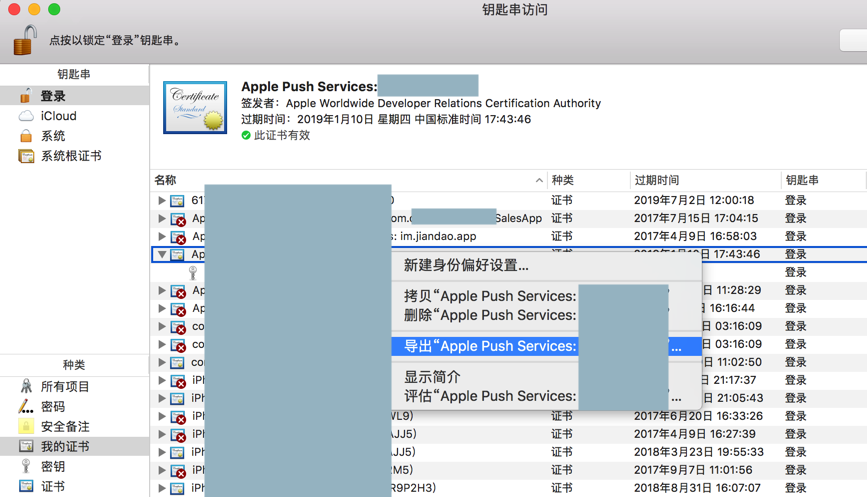Screen dimensions: 867x497
Task: Click the Apple Push Services title in details pane
Action: pyautogui.click(x=309, y=87)
